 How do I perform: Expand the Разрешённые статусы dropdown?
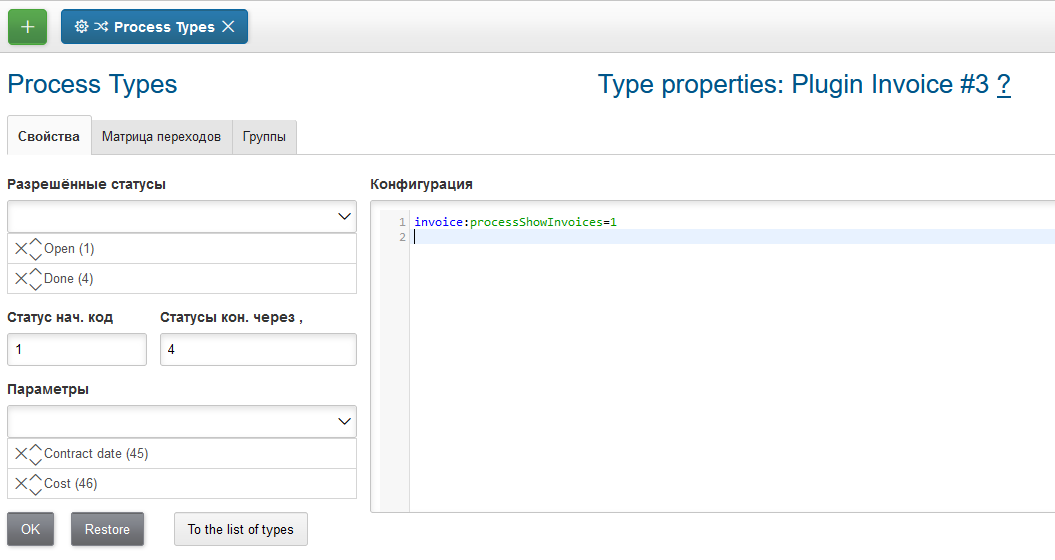point(345,216)
